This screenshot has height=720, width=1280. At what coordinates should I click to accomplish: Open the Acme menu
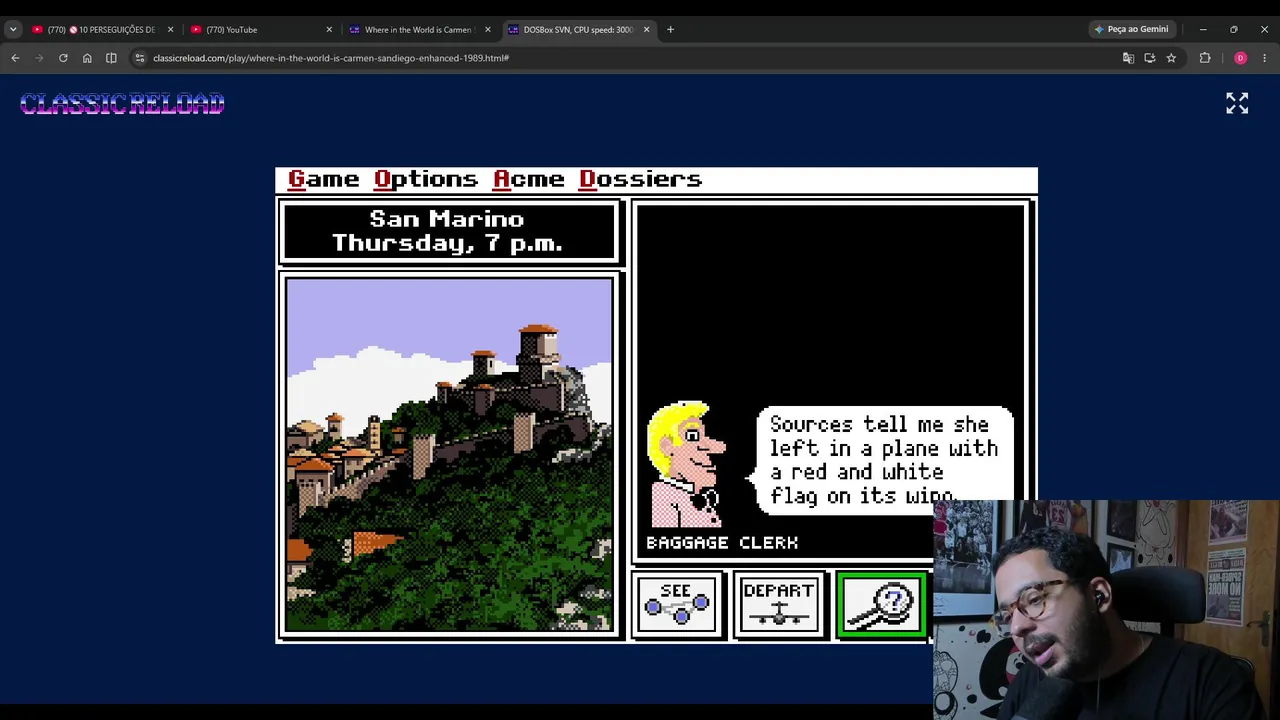[529, 179]
